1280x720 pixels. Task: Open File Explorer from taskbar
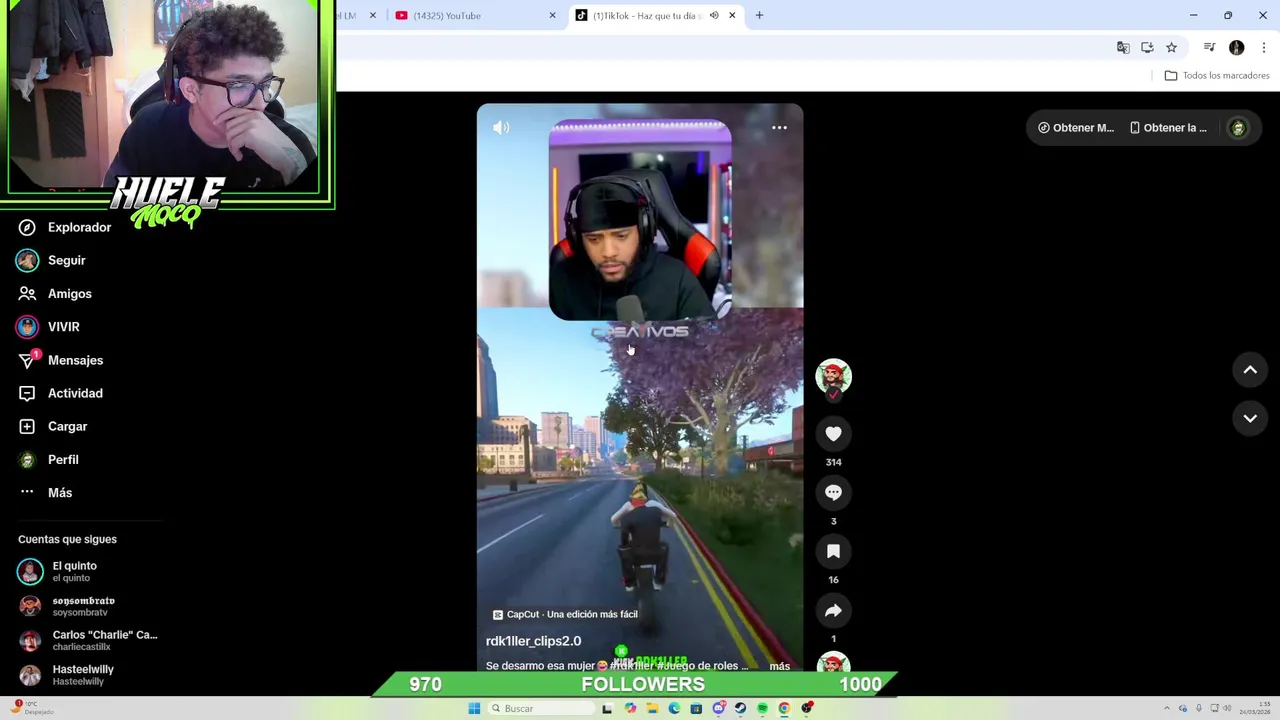pos(652,708)
